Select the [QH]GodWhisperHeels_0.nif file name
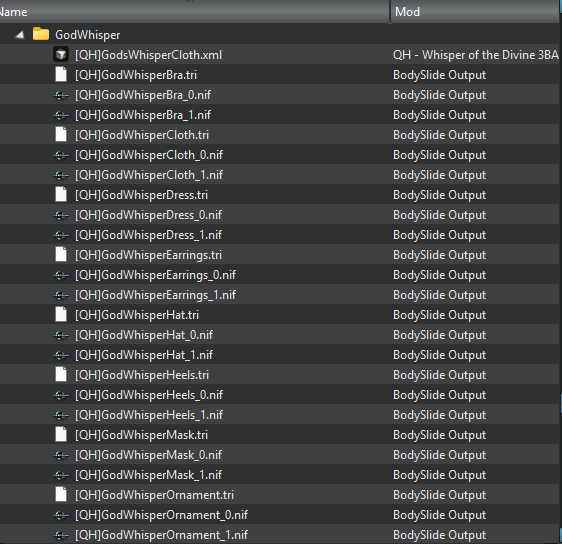This screenshot has height=544, width=562. 149,395
